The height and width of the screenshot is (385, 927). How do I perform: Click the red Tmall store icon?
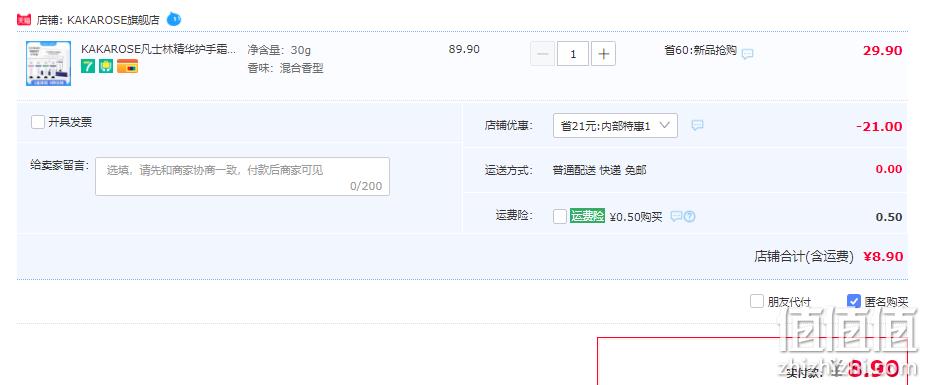(24, 20)
